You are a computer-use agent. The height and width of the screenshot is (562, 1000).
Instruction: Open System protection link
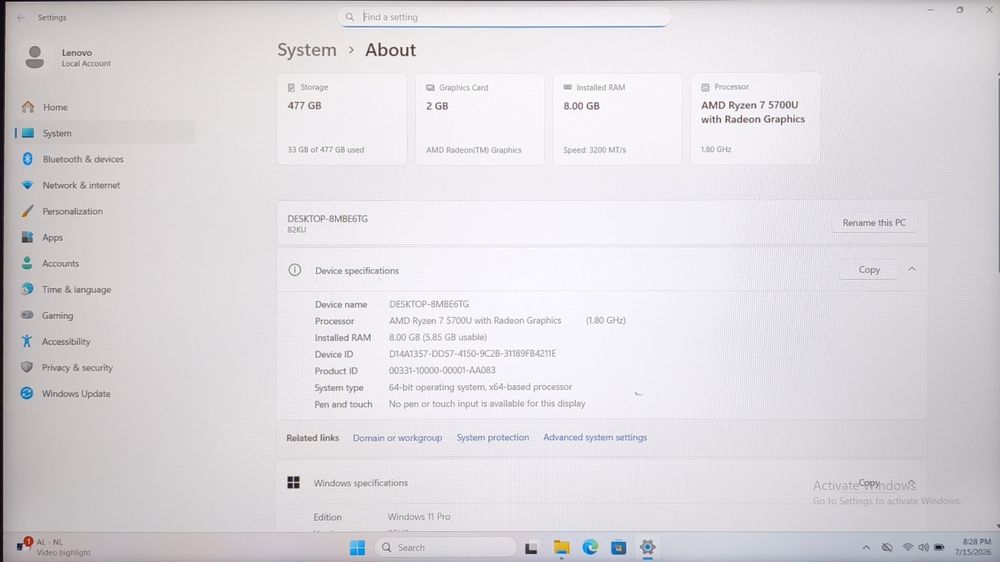point(492,438)
